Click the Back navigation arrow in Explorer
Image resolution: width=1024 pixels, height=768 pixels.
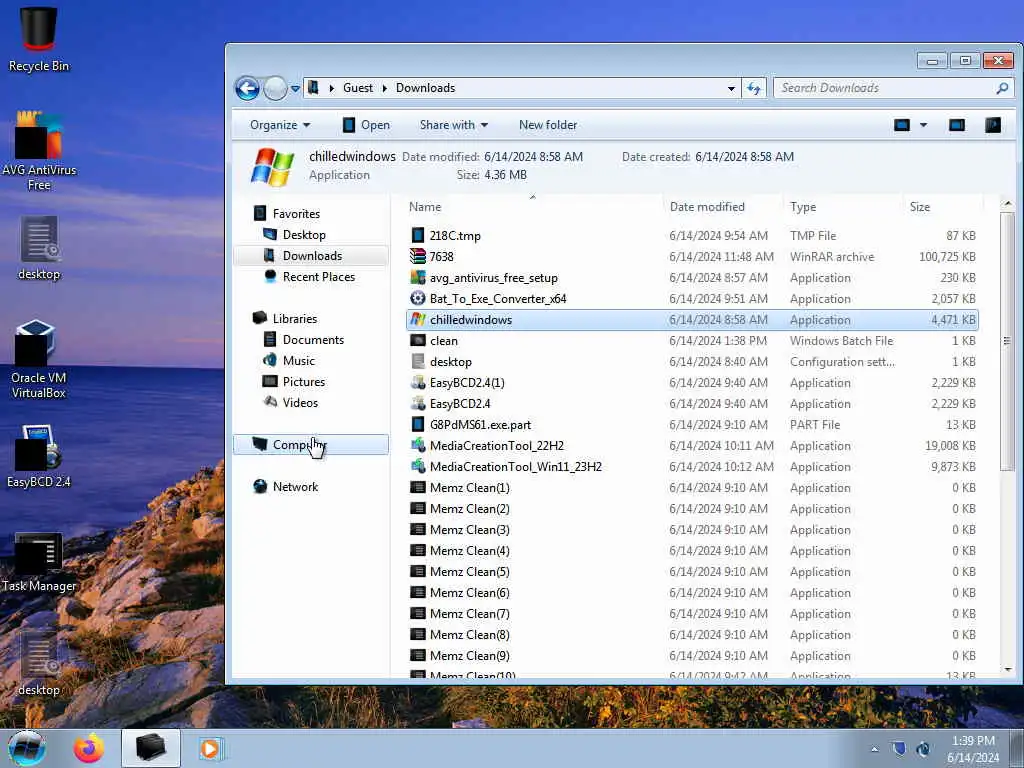point(248,88)
